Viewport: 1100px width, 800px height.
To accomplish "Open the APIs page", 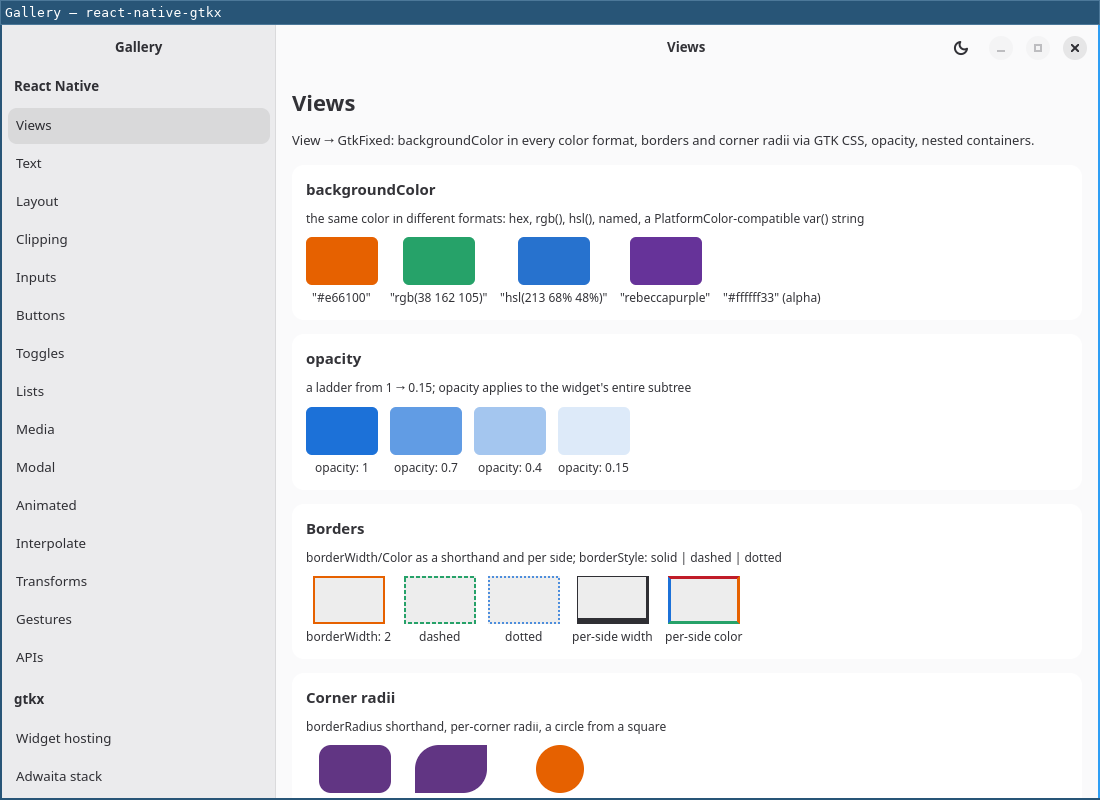I will [139, 657].
